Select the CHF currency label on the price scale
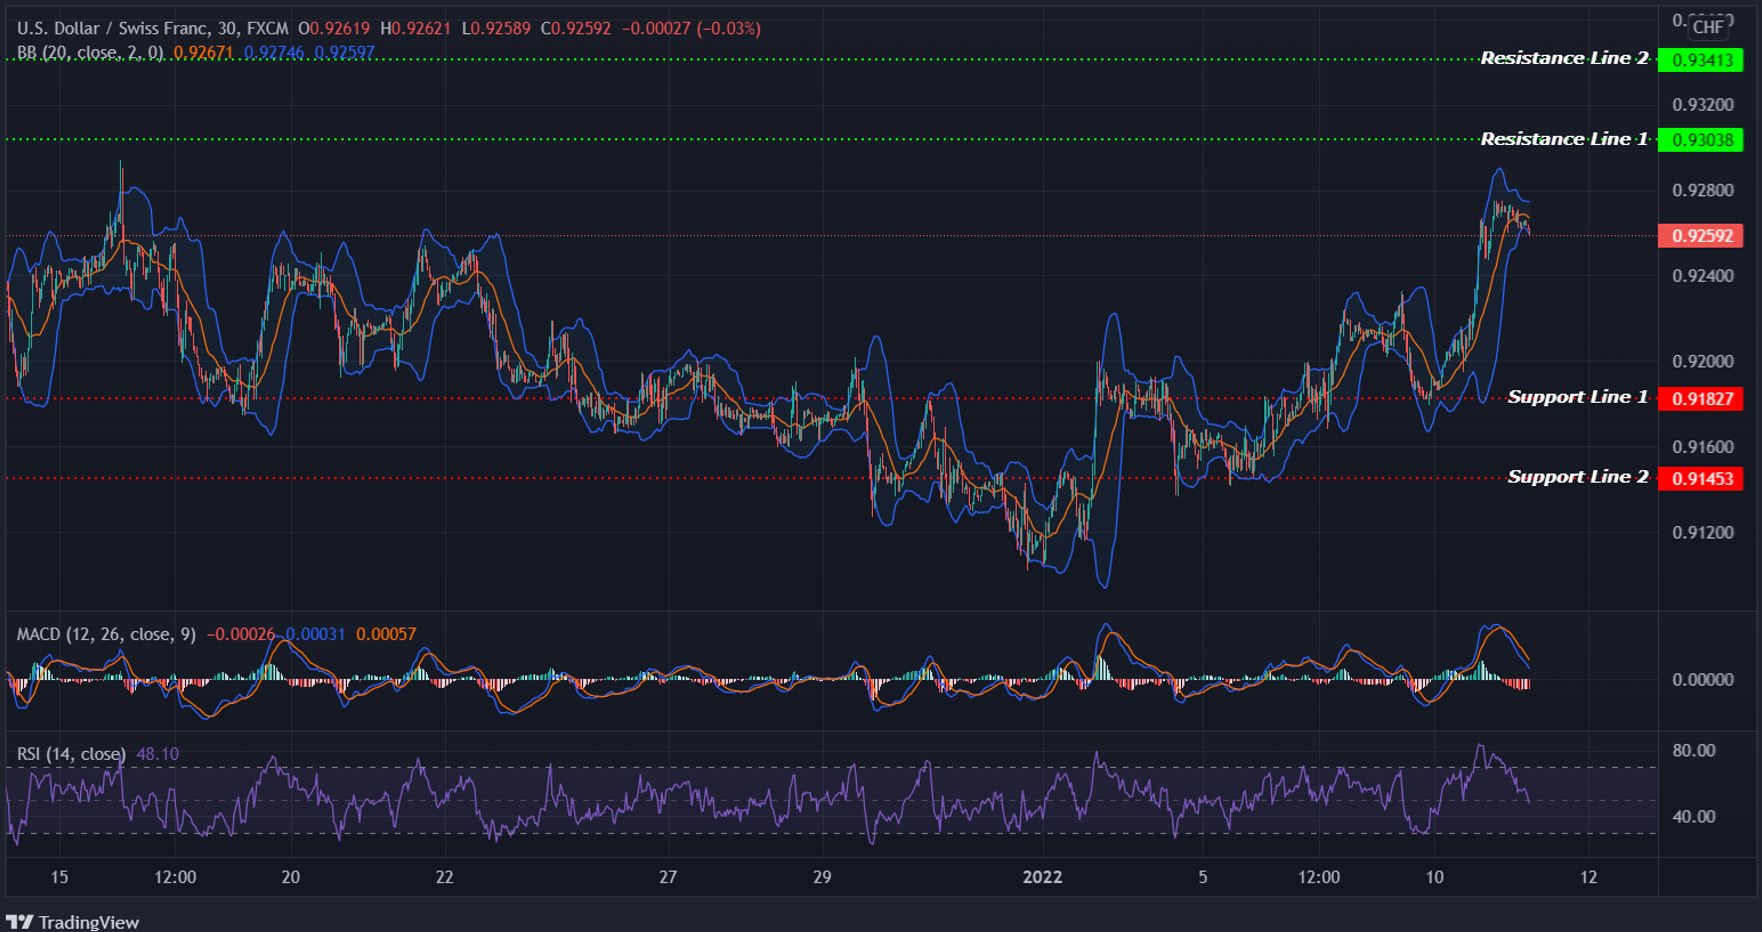Viewport: 1762px width, 932px height. coord(1706,29)
